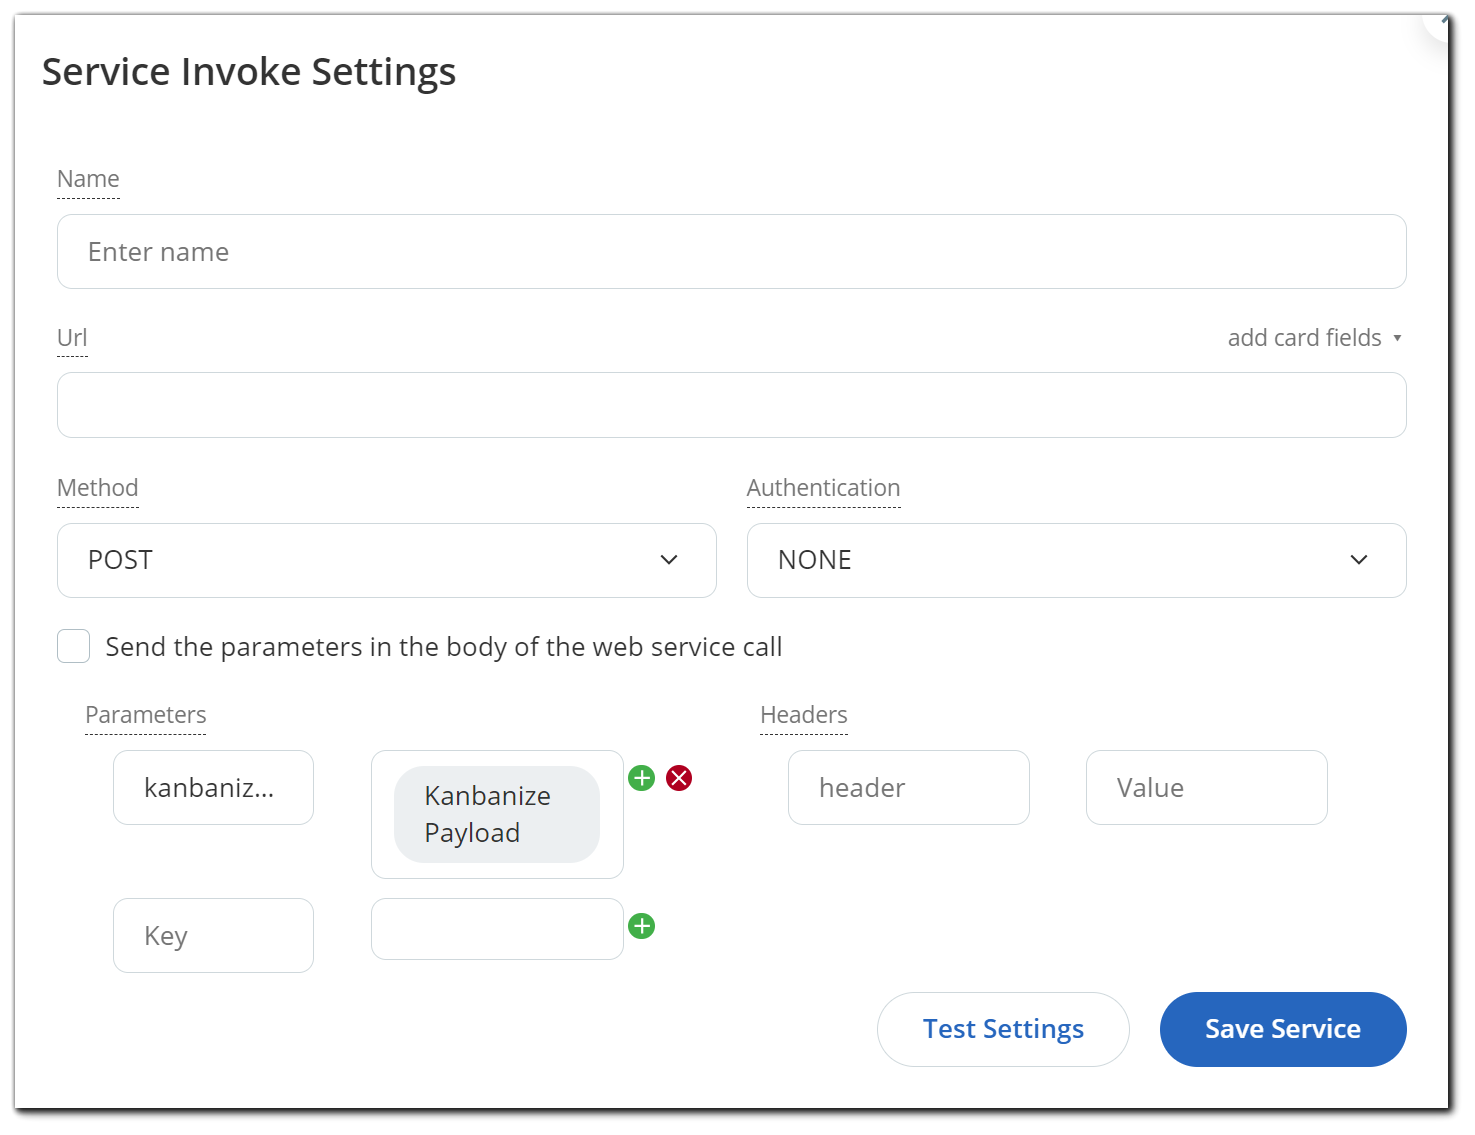Focus the header Value input

pyautogui.click(x=1207, y=788)
